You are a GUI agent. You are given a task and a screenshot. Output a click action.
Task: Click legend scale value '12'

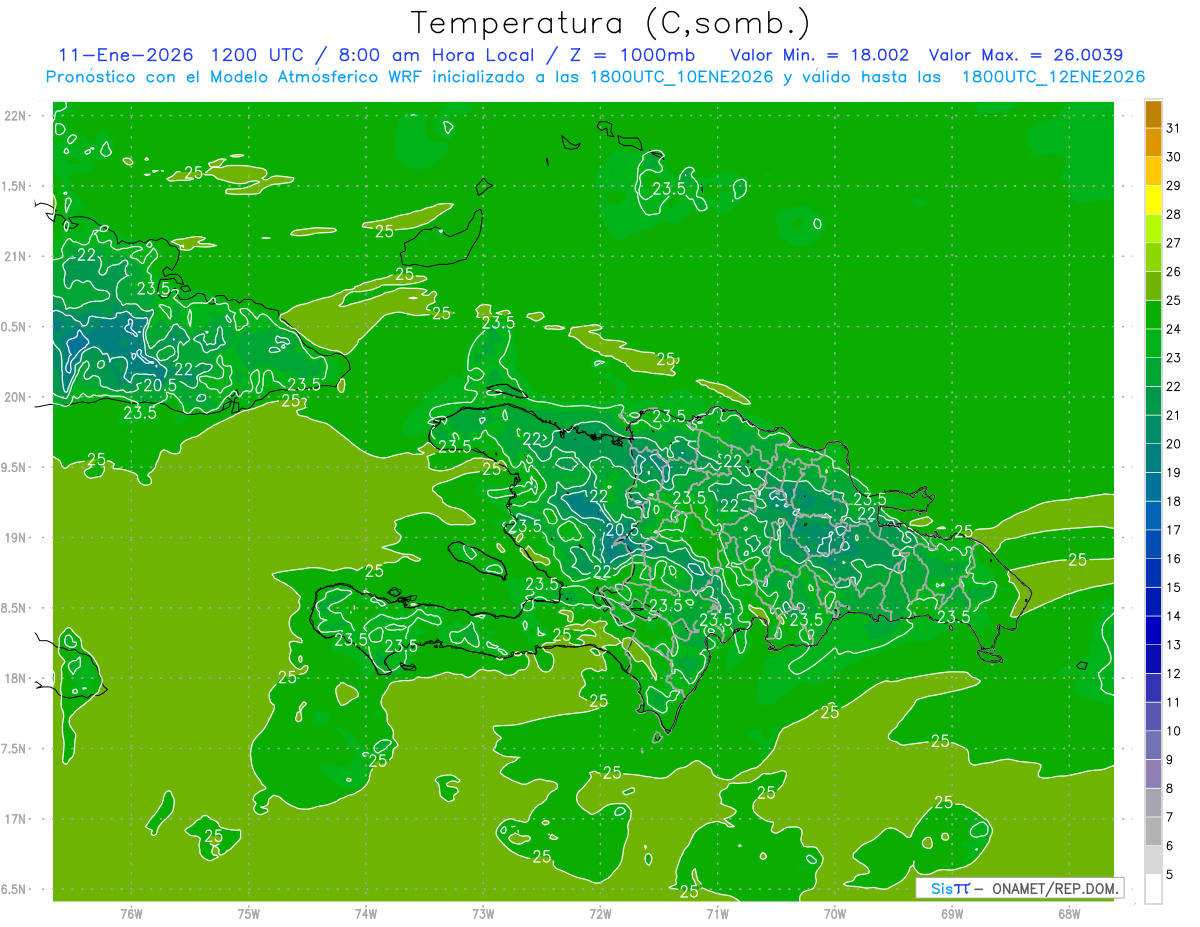[x=1174, y=673]
